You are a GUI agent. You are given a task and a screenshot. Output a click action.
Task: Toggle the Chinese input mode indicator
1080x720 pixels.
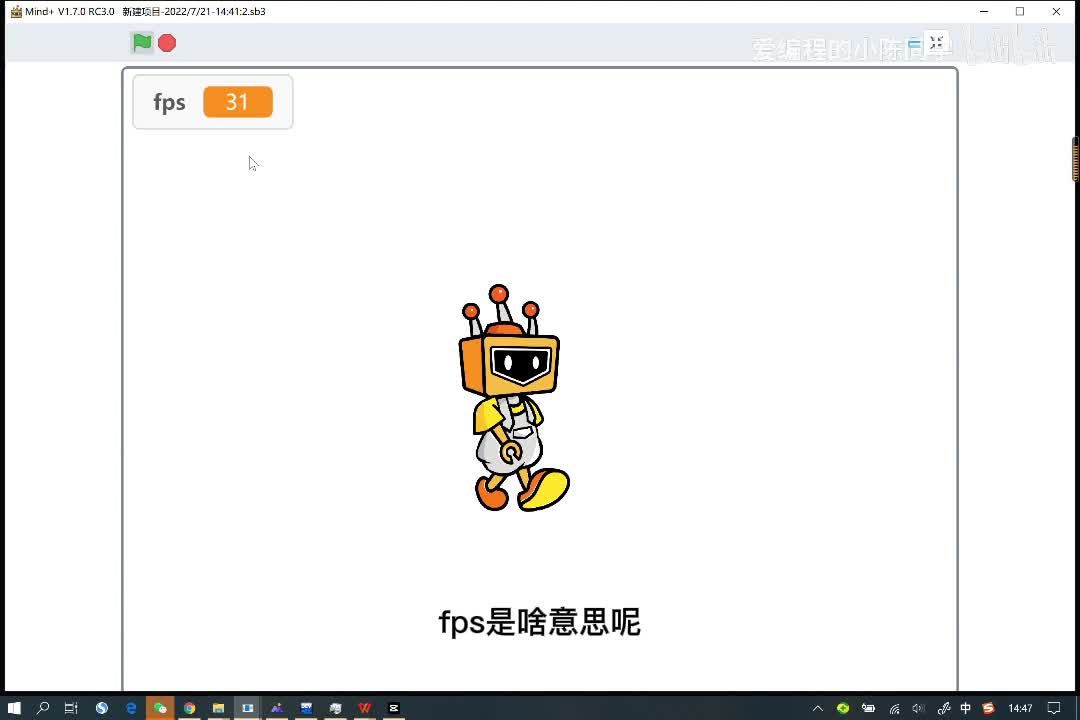[x=966, y=708]
